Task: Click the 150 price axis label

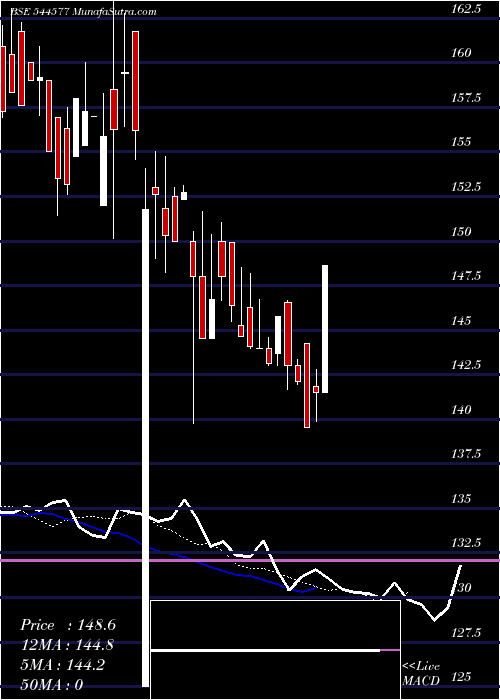Action: pos(461,231)
